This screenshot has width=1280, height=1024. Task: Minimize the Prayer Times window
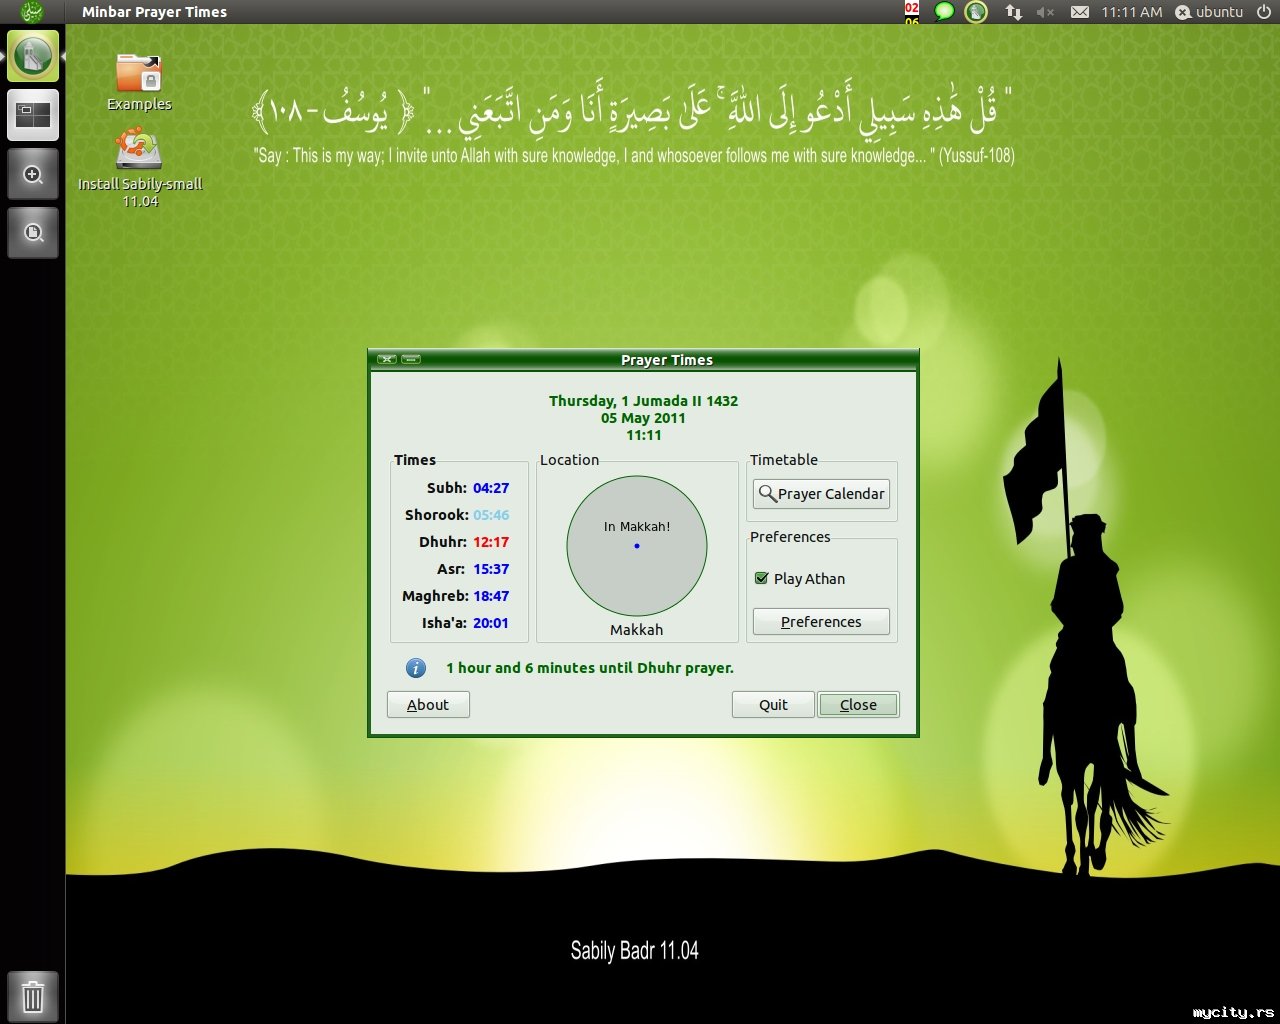[x=411, y=359]
